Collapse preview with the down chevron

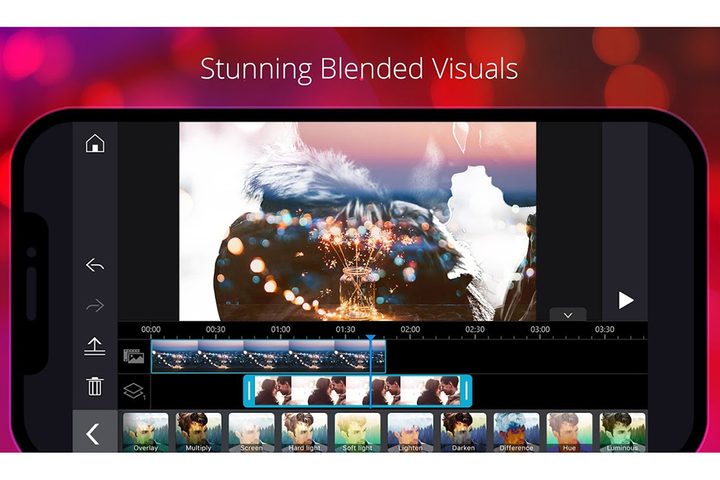click(x=568, y=315)
